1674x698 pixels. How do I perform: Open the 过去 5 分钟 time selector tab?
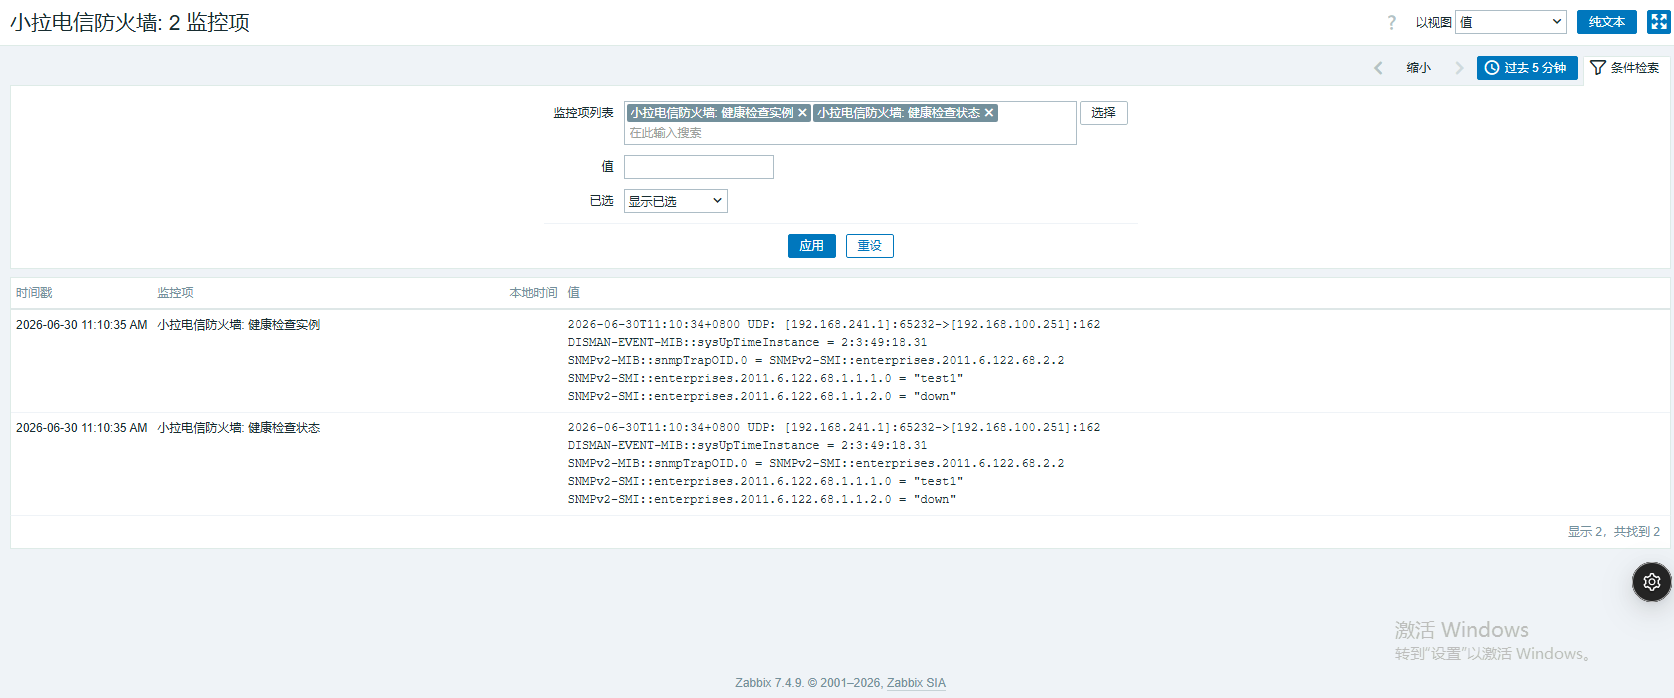[1527, 68]
